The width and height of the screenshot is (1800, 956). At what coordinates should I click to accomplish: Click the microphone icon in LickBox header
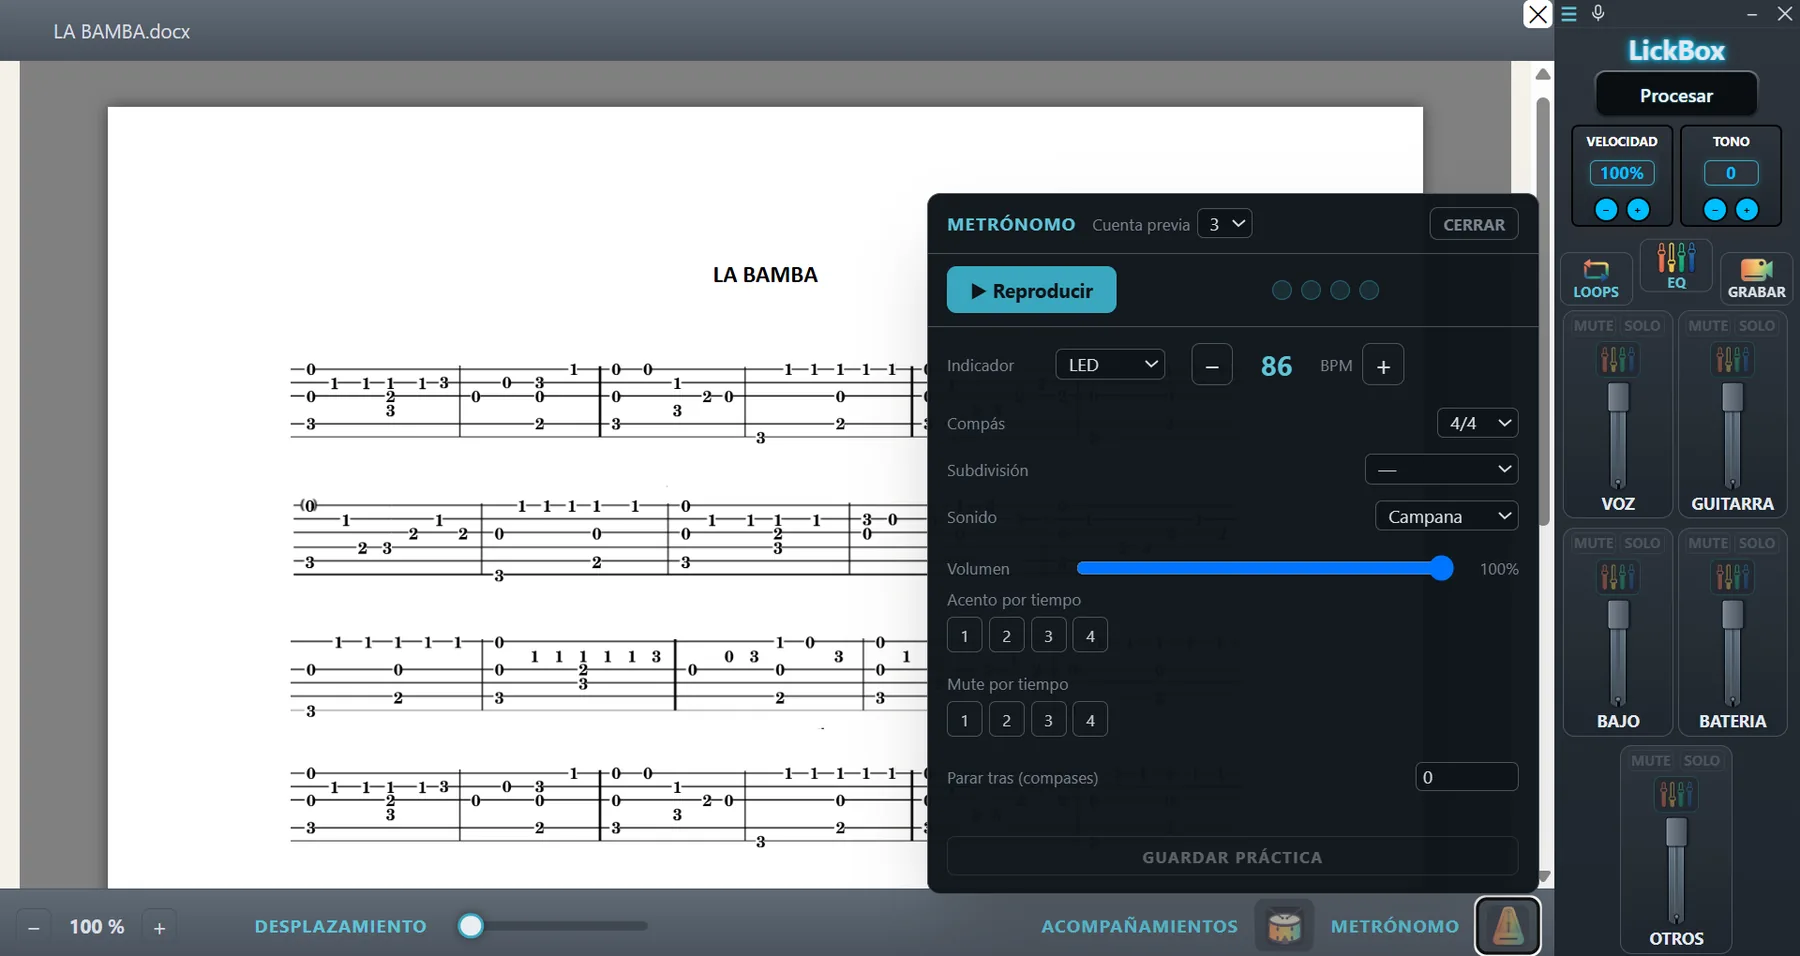(1598, 13)
